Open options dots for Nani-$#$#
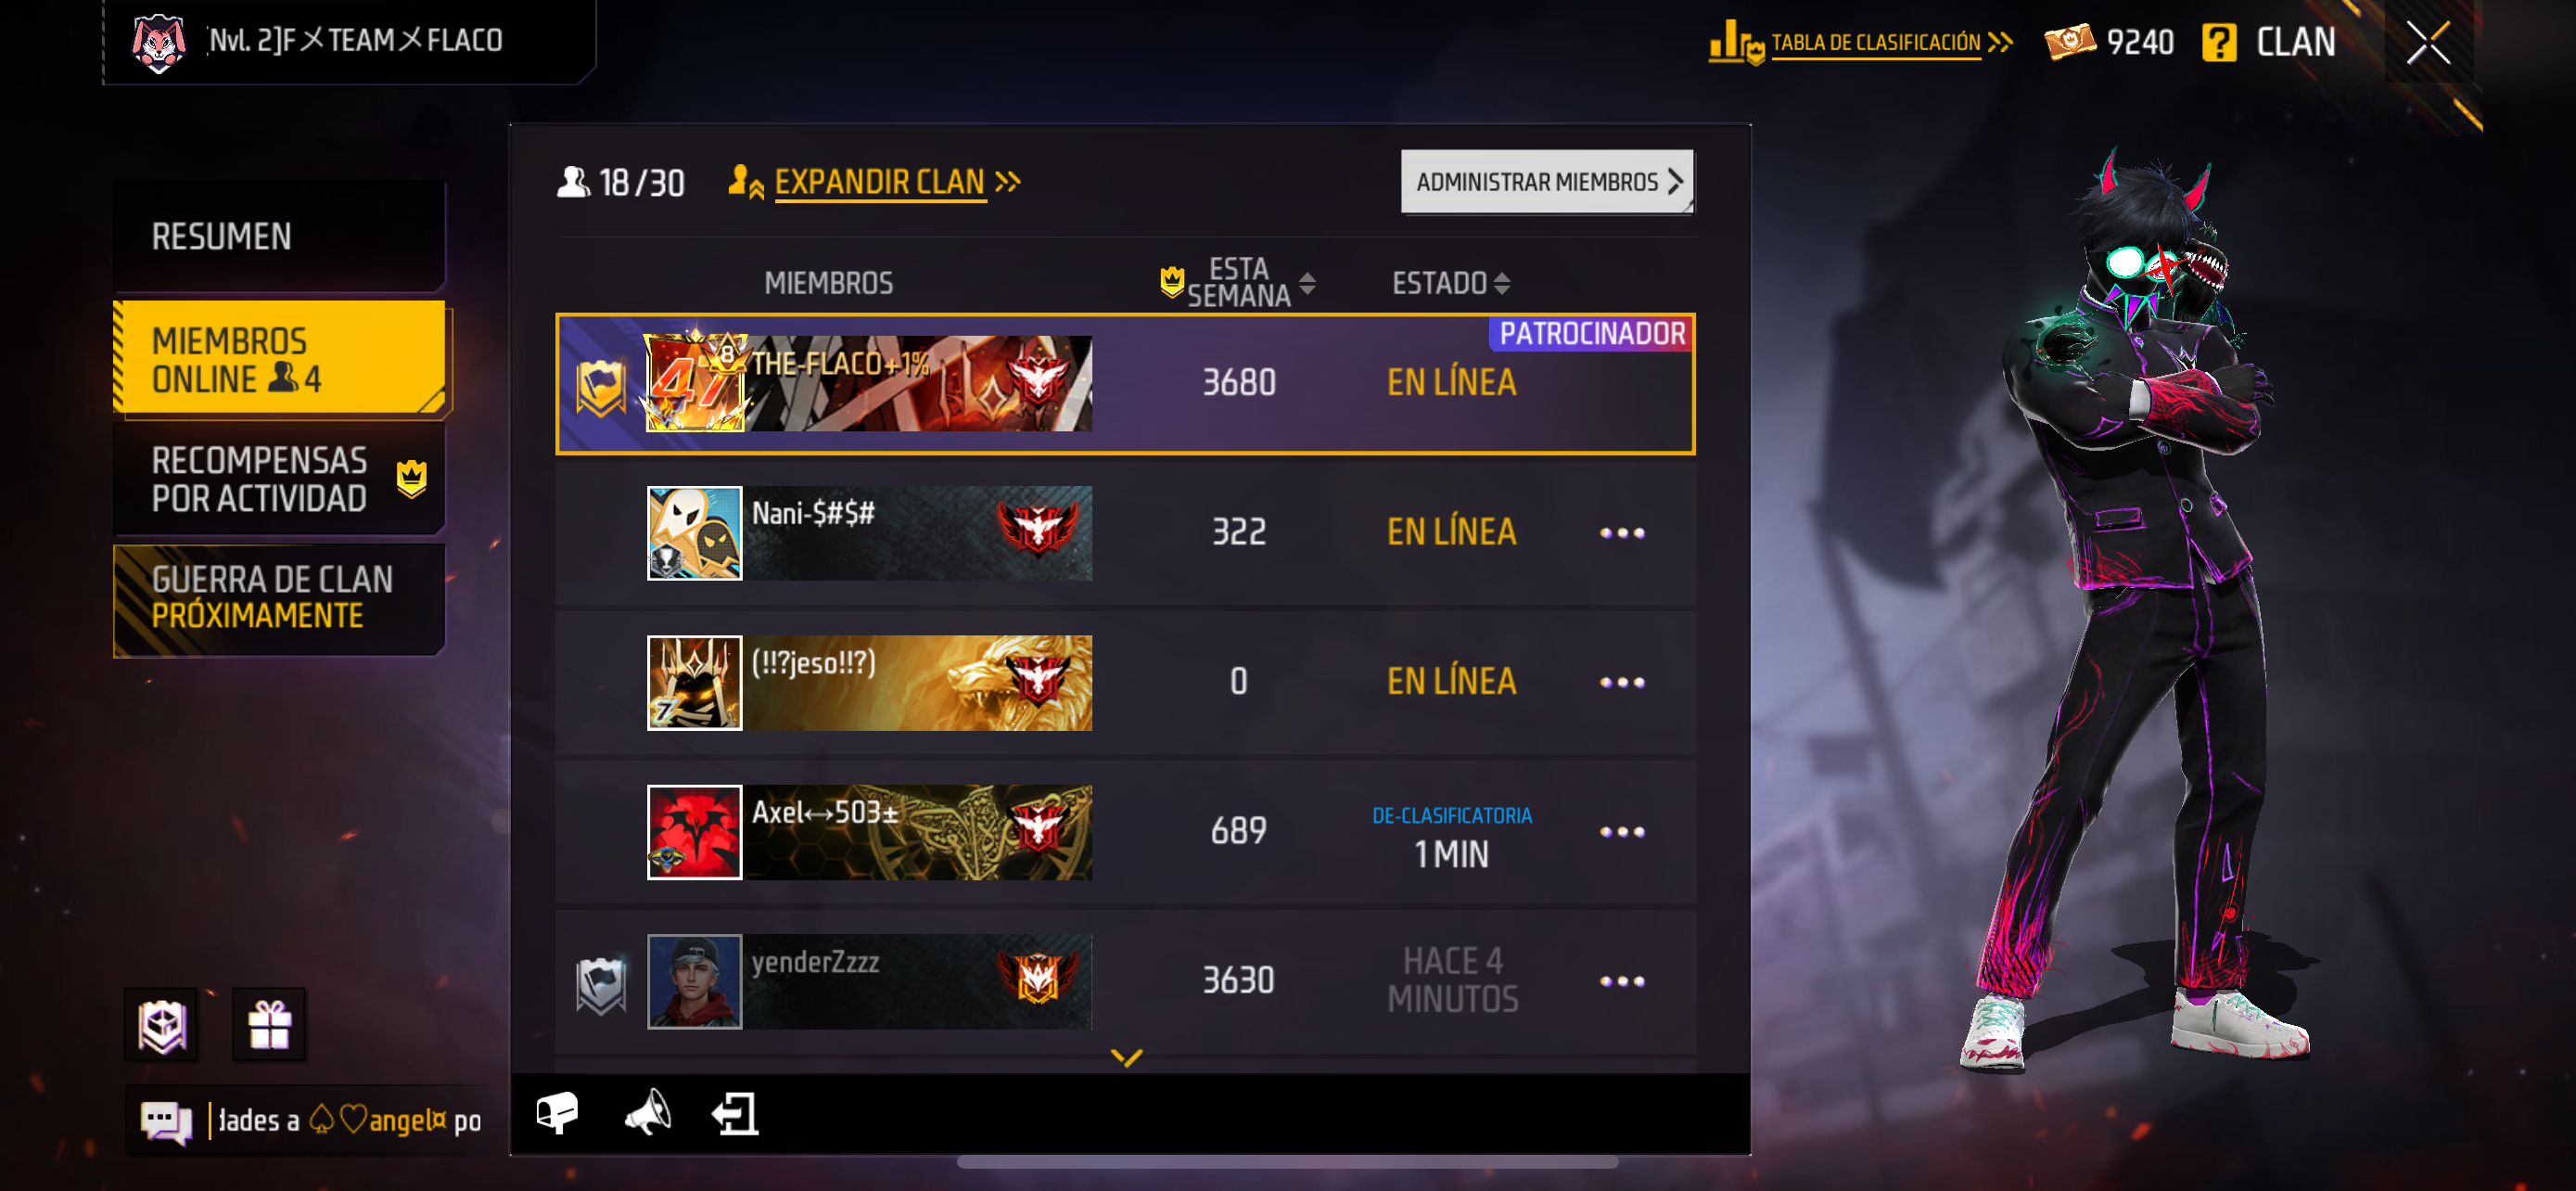2576x1191 pixels. (1621, 533)
